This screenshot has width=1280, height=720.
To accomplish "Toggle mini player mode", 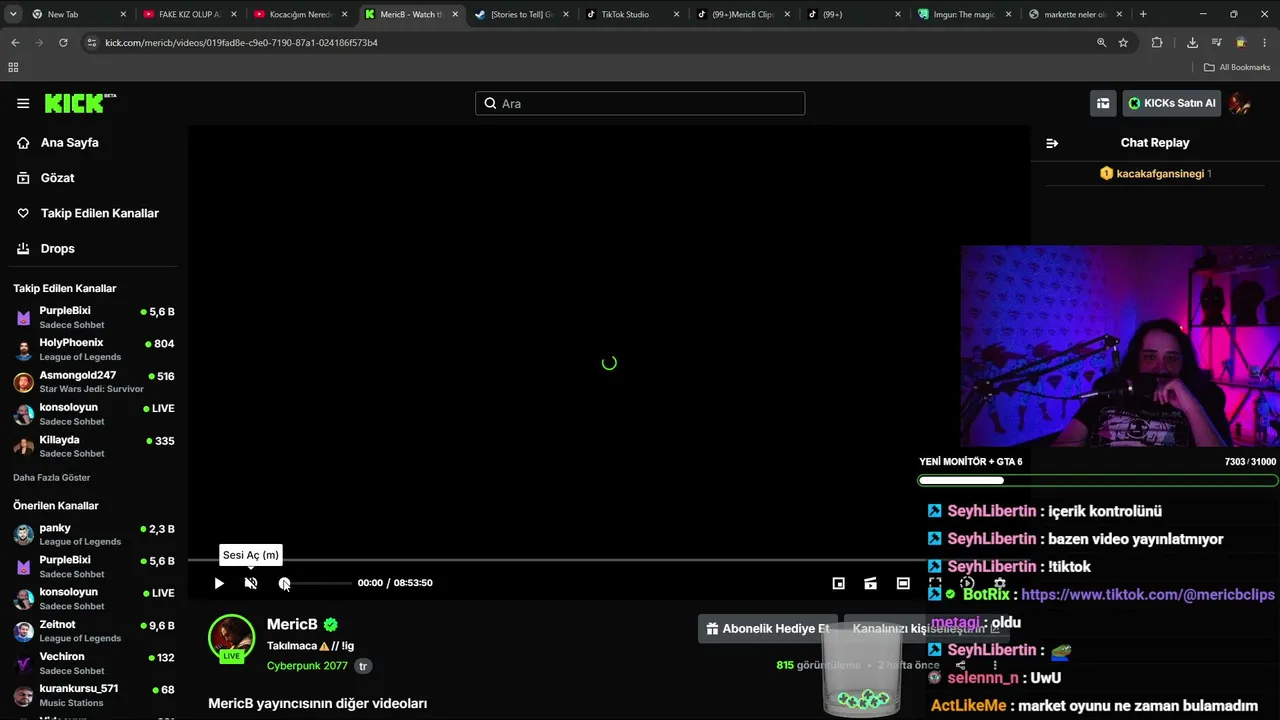I will (x=839, y=583).
